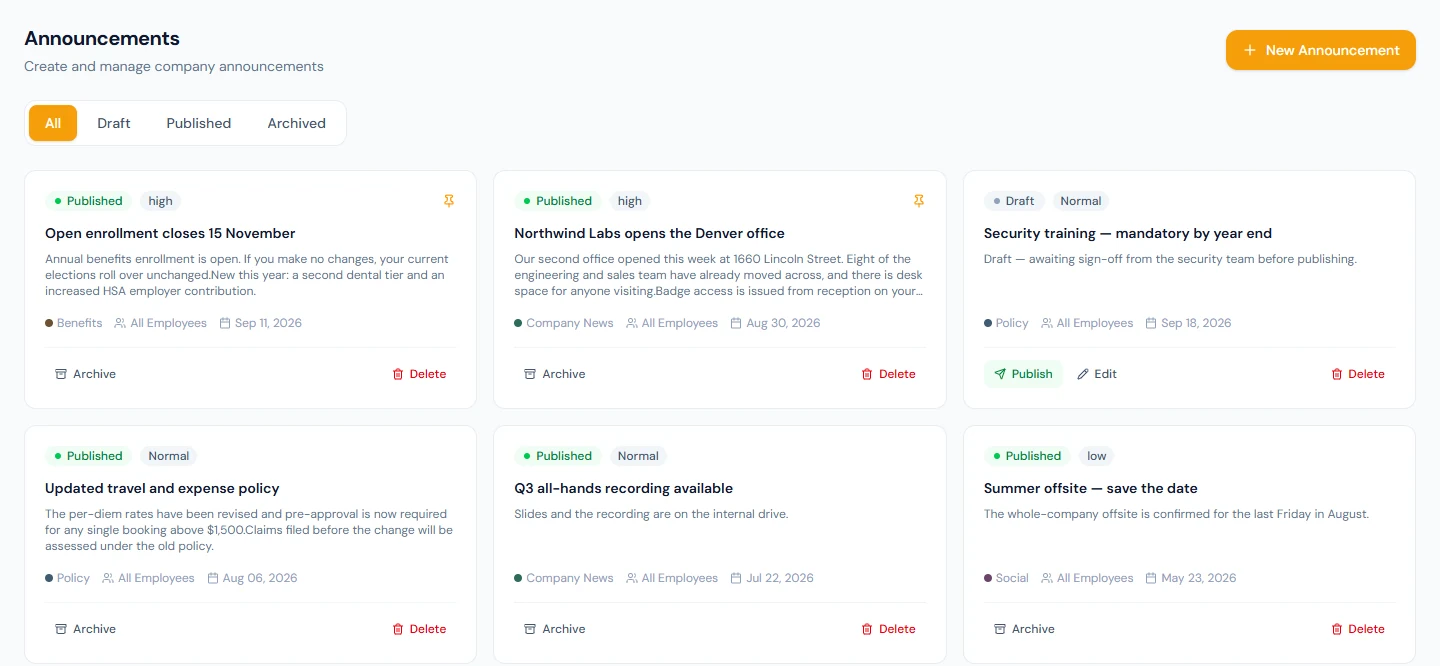
Task: Click the Draft status badge on Security training
Action: pyautogui.click(x=1014, y=201)
